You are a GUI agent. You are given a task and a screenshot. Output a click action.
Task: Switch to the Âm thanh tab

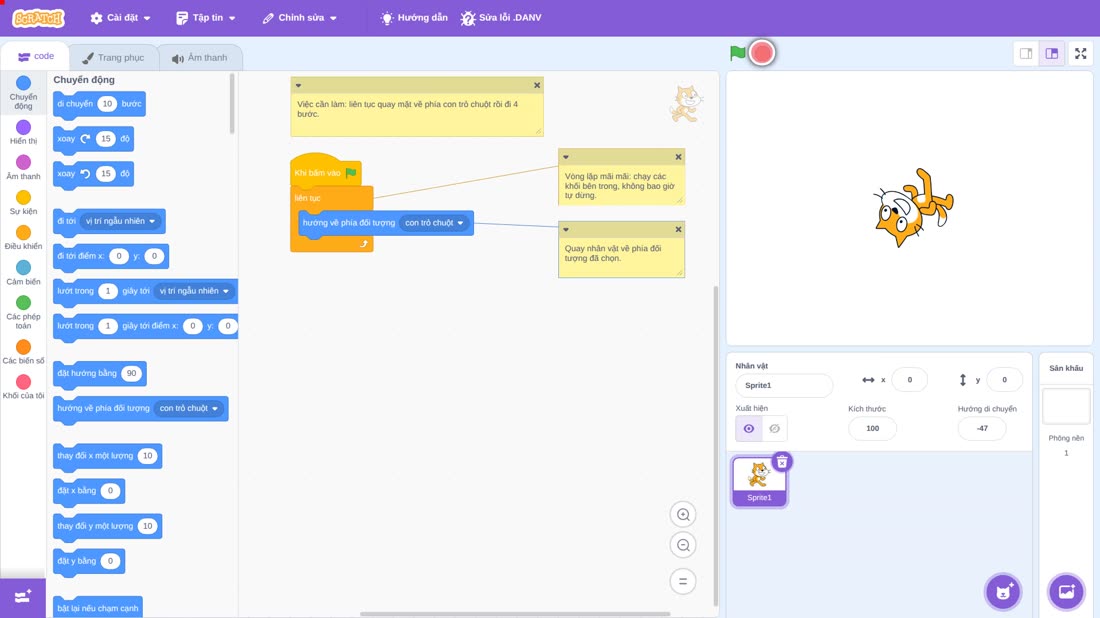coord(200,58)
